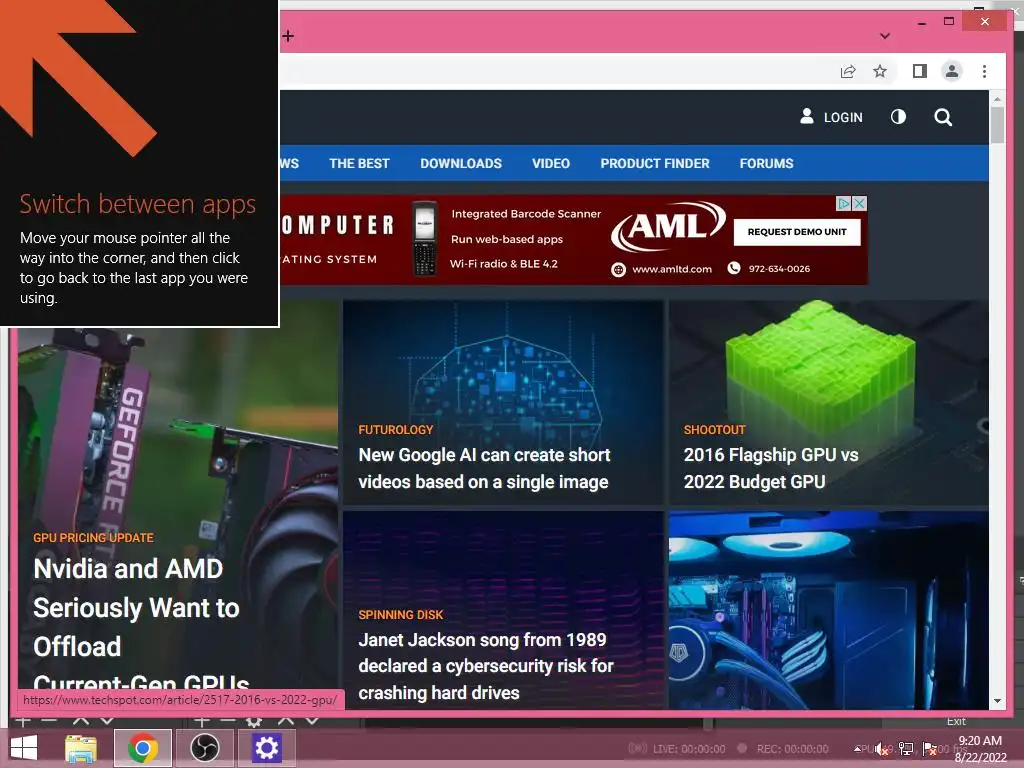Open Chrome tab search chevron
The image size is (1024, 768).
[885, 36]
